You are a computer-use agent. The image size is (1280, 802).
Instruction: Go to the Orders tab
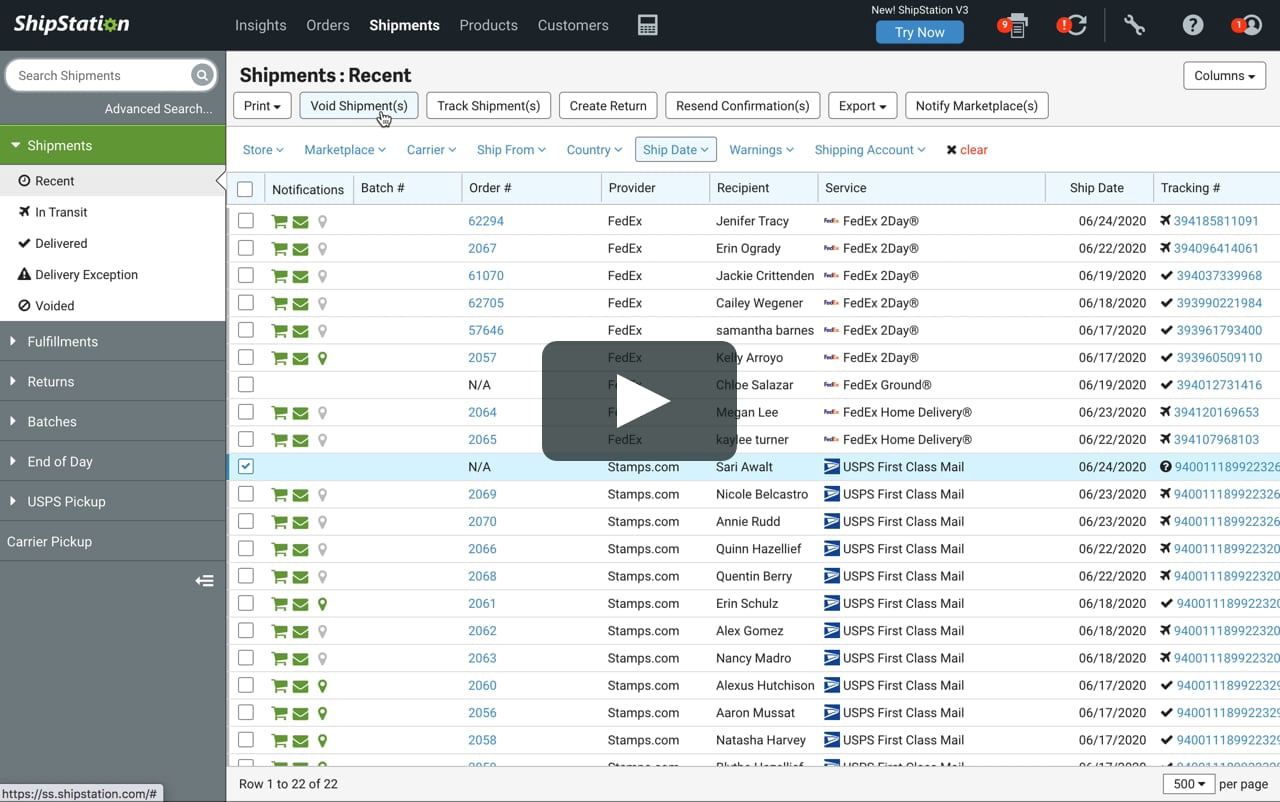click(x=328, y=25)
